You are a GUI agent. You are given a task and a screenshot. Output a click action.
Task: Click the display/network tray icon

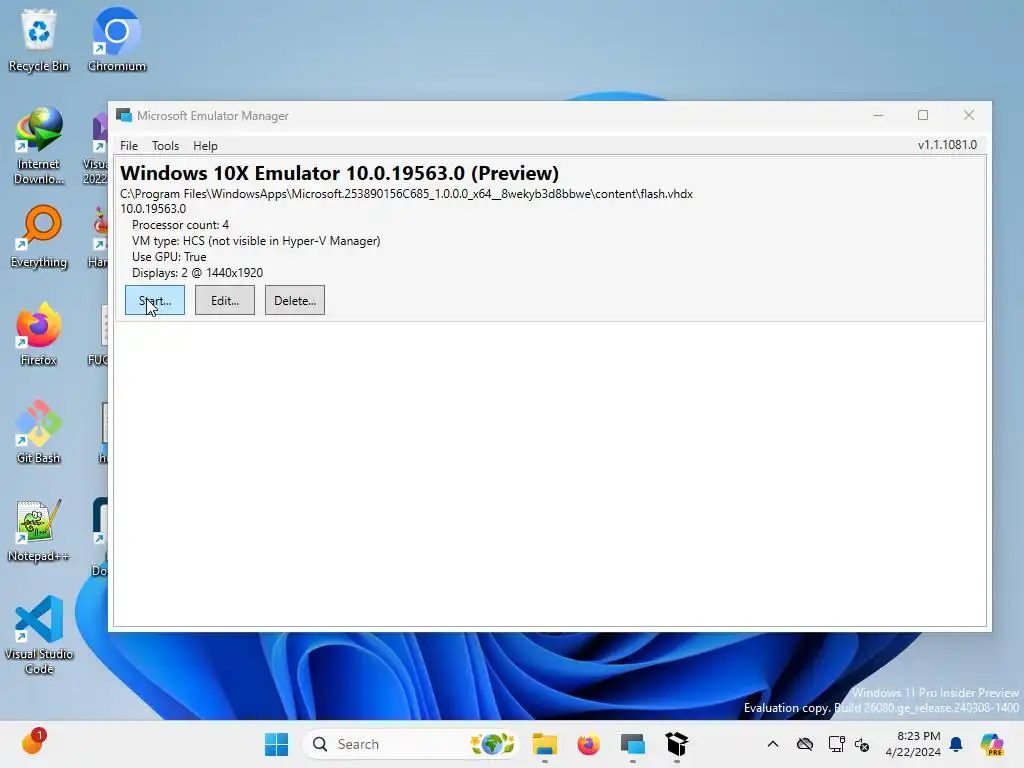coord(836,744)
